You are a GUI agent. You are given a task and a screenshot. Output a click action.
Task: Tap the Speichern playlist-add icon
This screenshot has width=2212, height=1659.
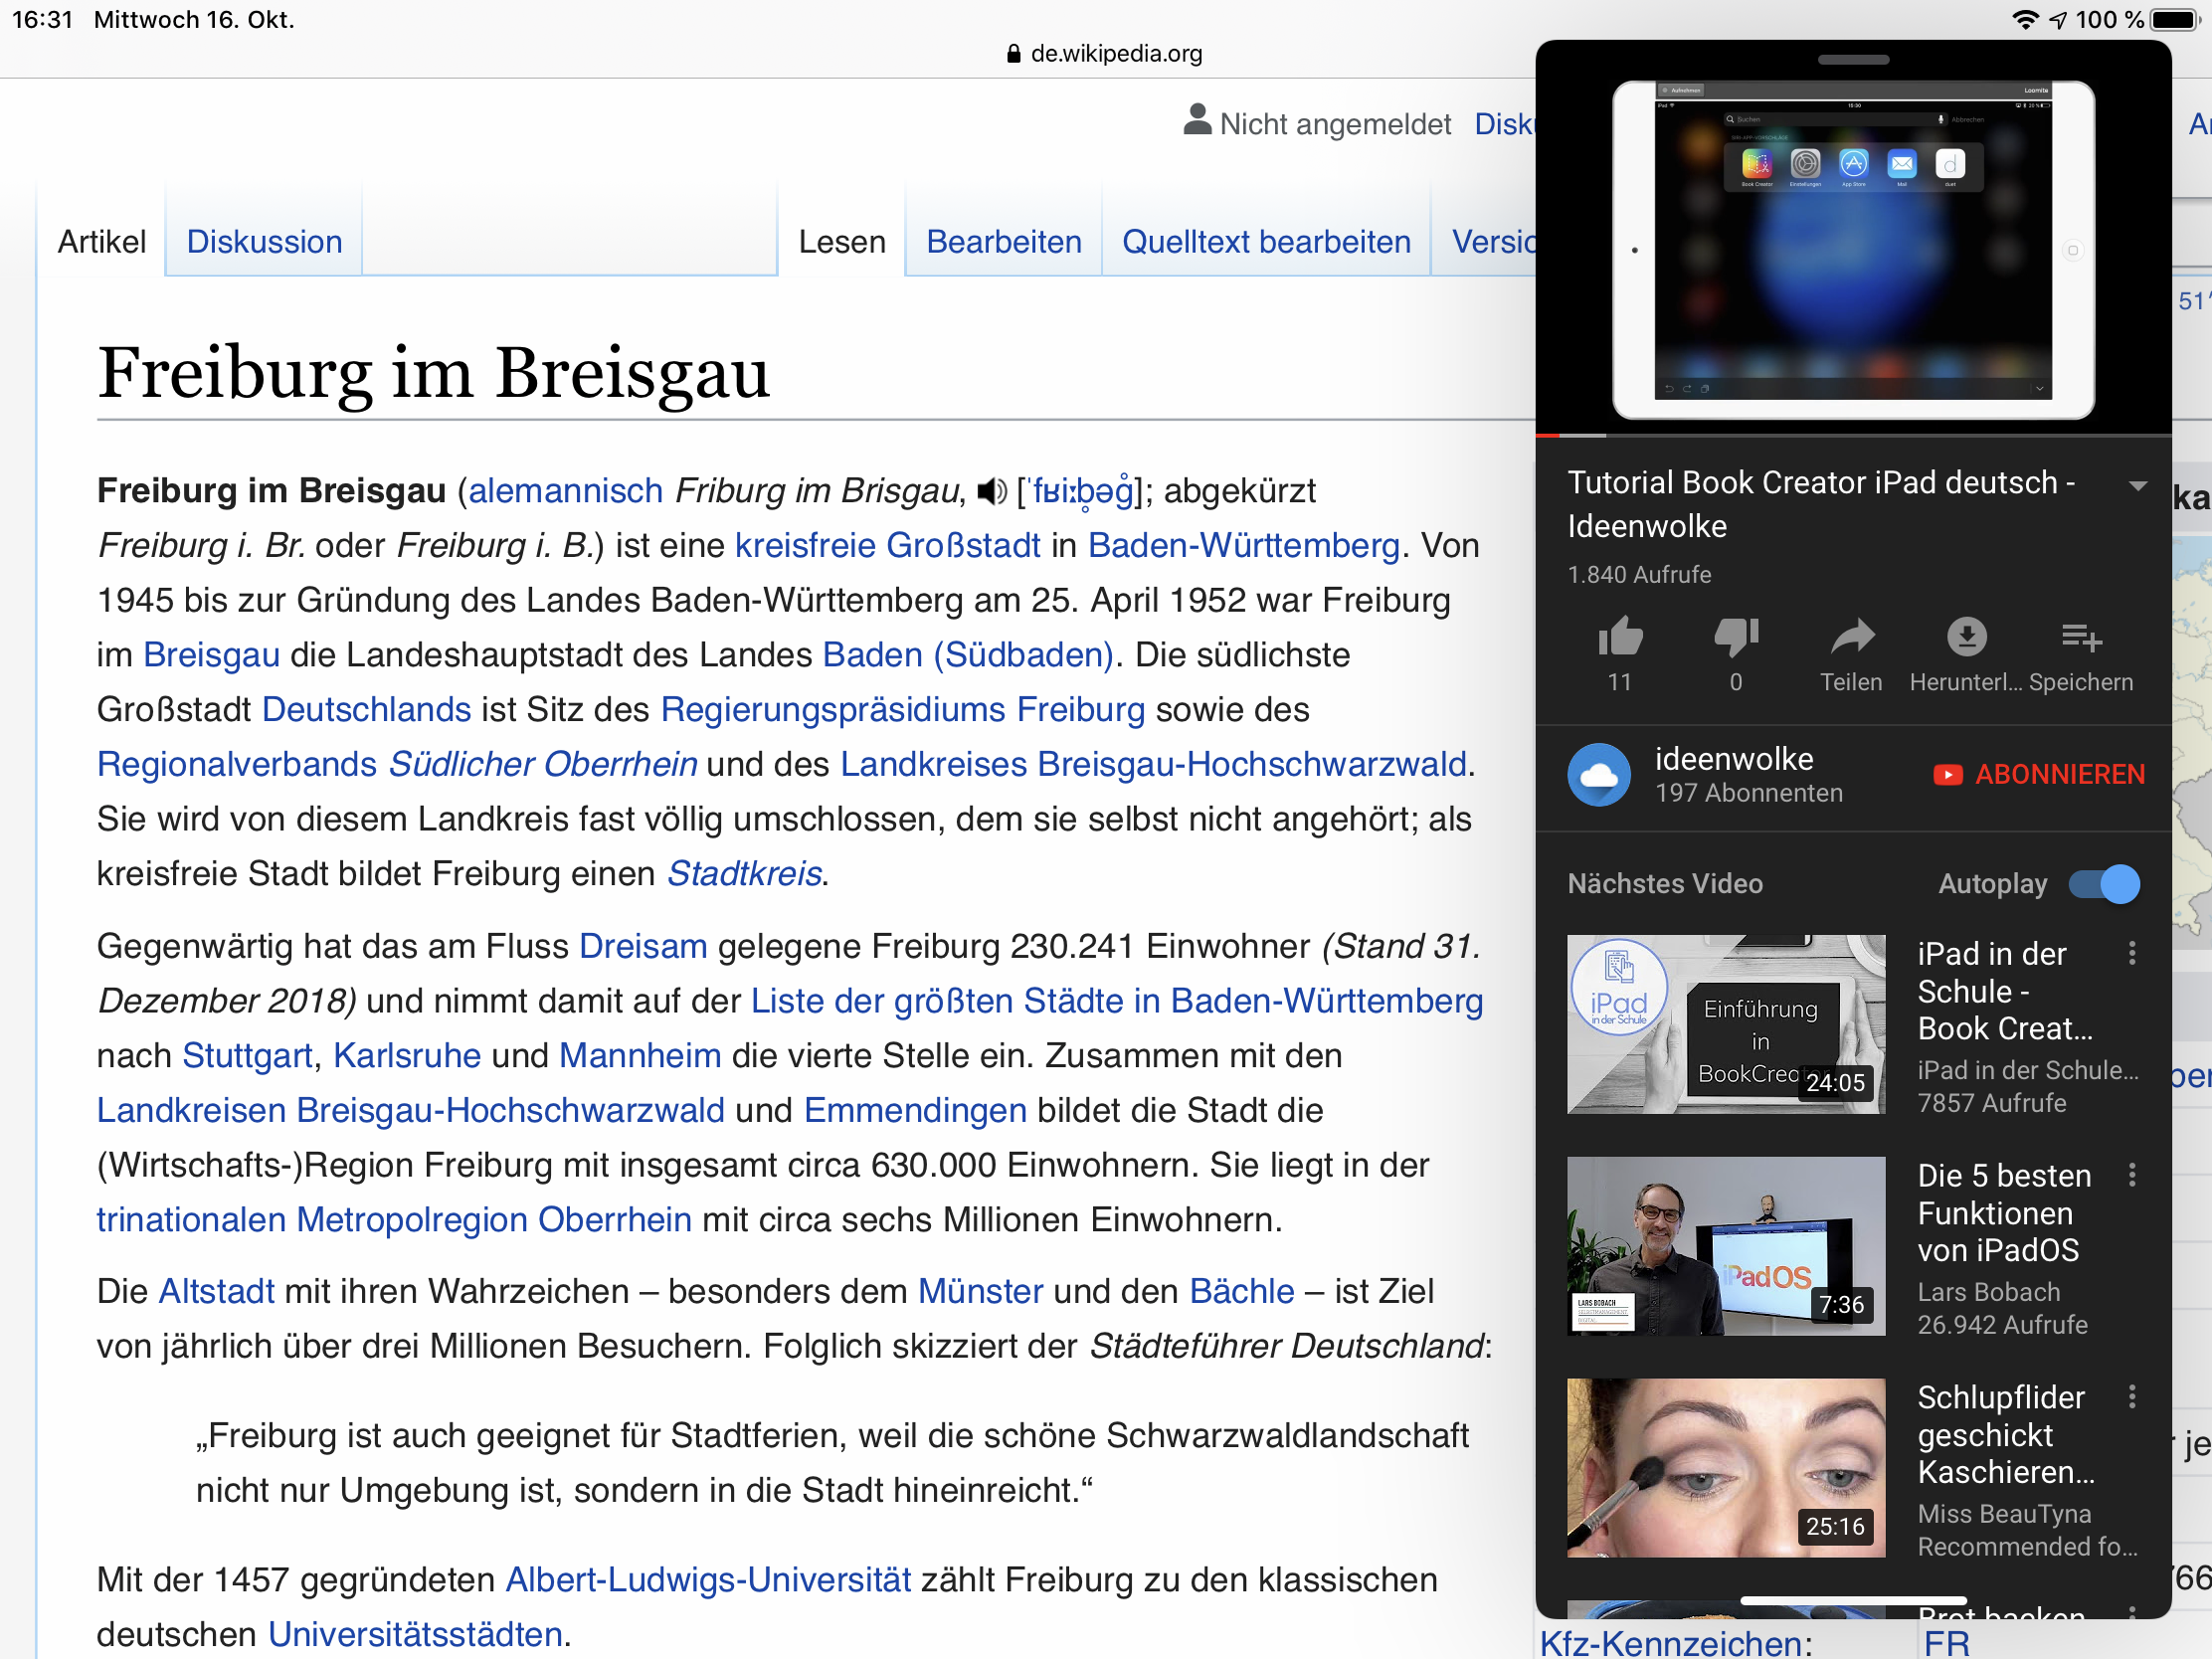(x=2081, y=636)
